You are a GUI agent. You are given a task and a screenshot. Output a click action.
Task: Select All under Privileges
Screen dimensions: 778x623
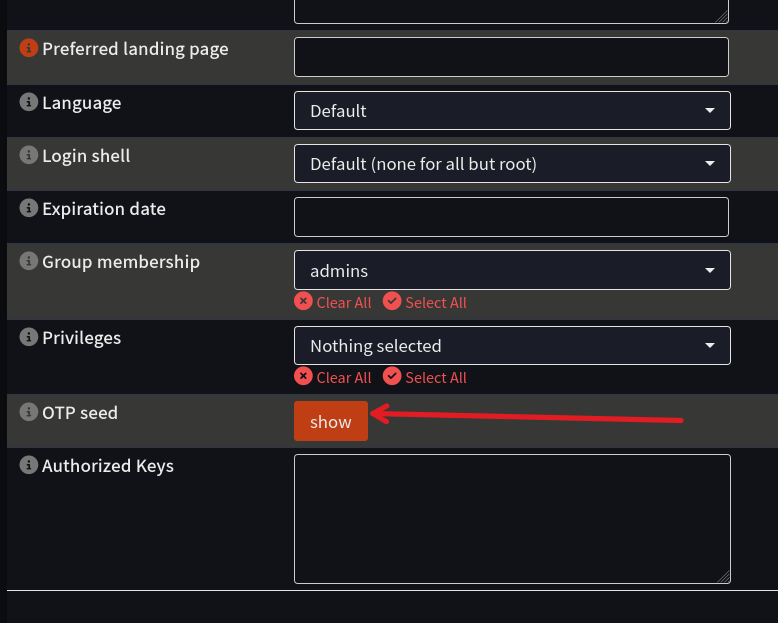(425, 377)
